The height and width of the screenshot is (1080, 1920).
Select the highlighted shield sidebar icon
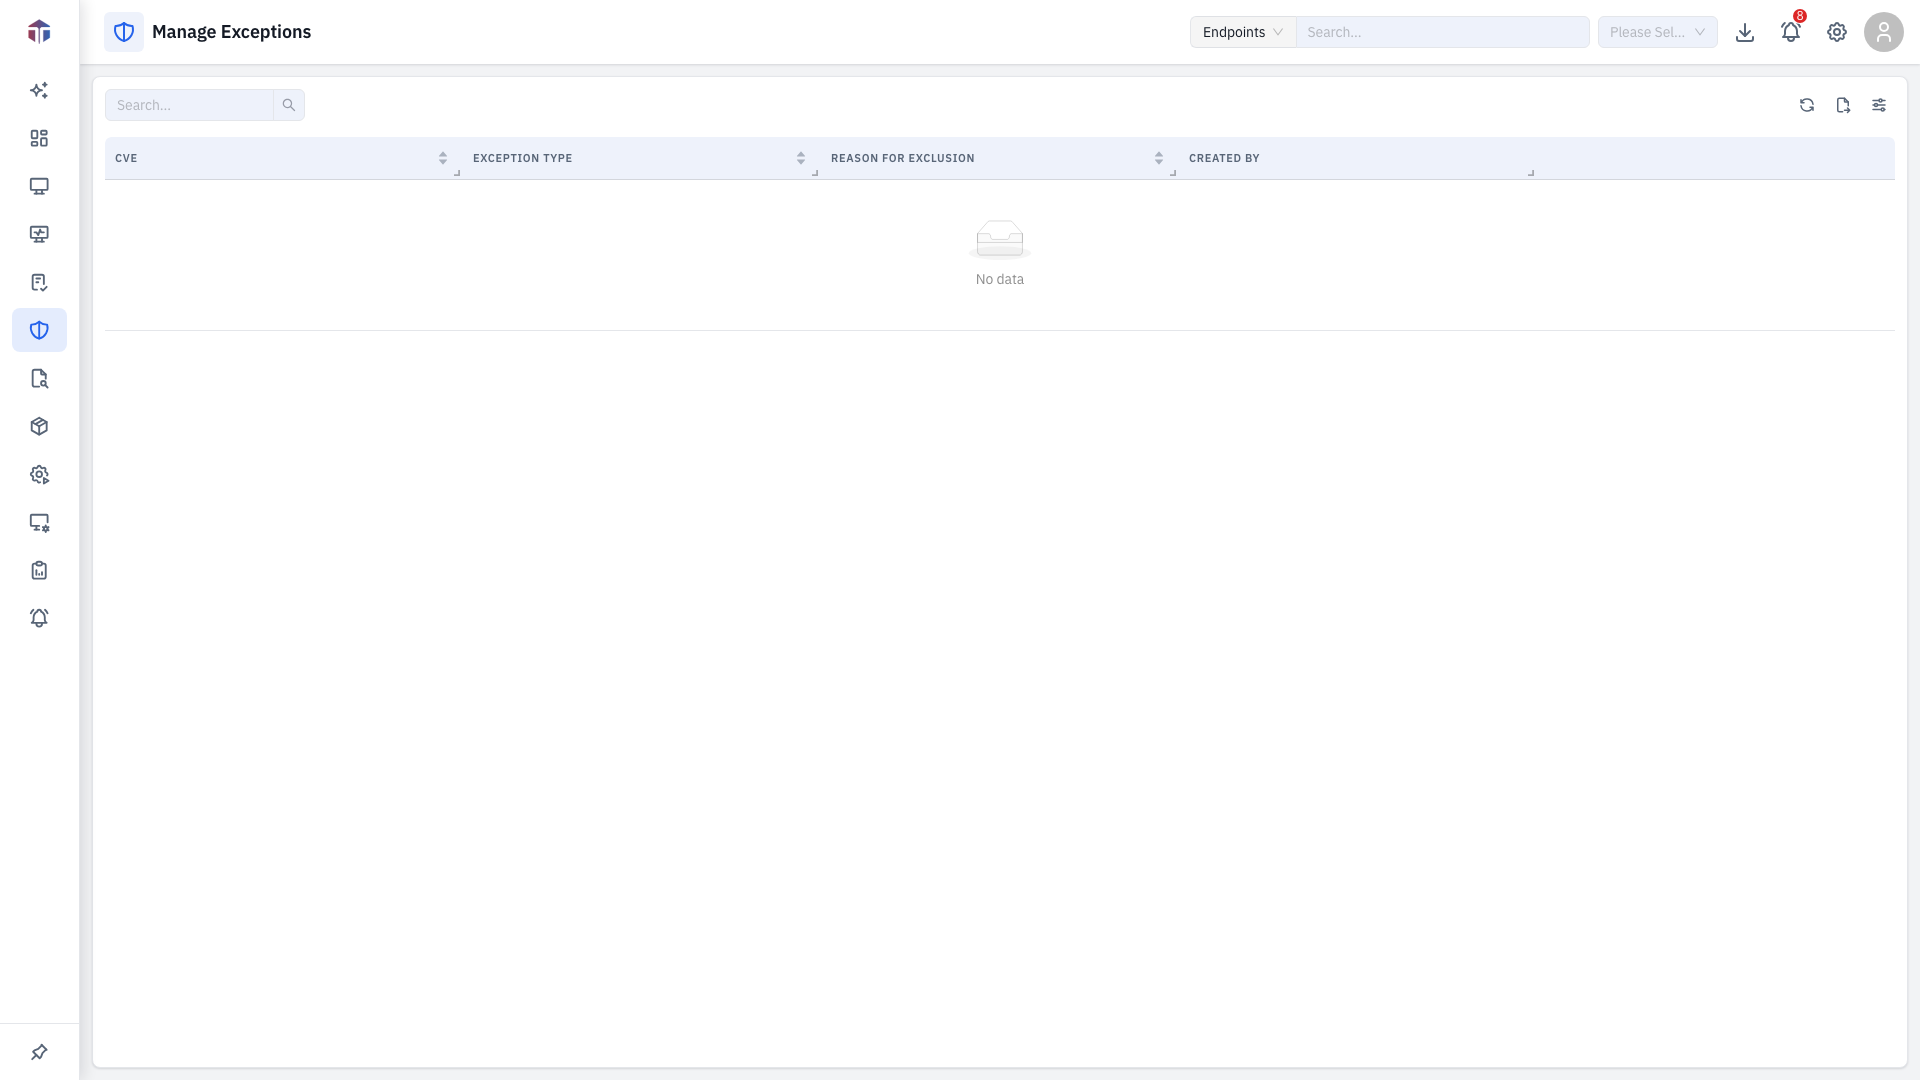(39, 330)
